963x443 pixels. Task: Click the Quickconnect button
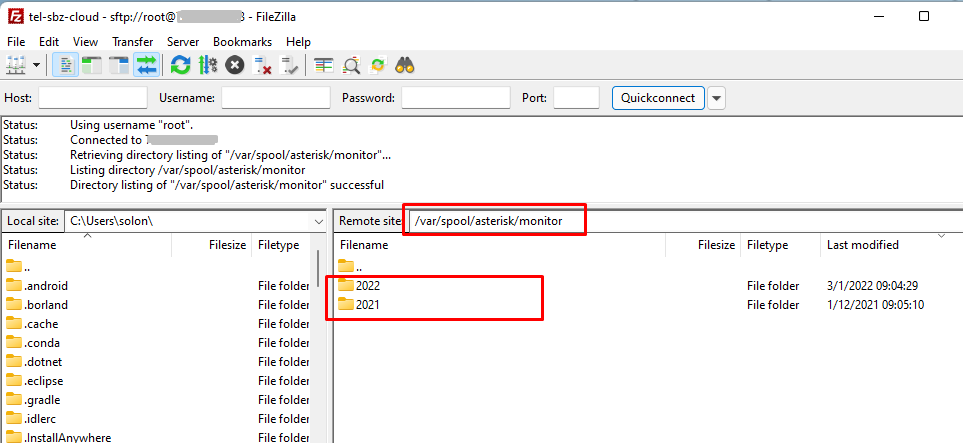coord(658,98)
